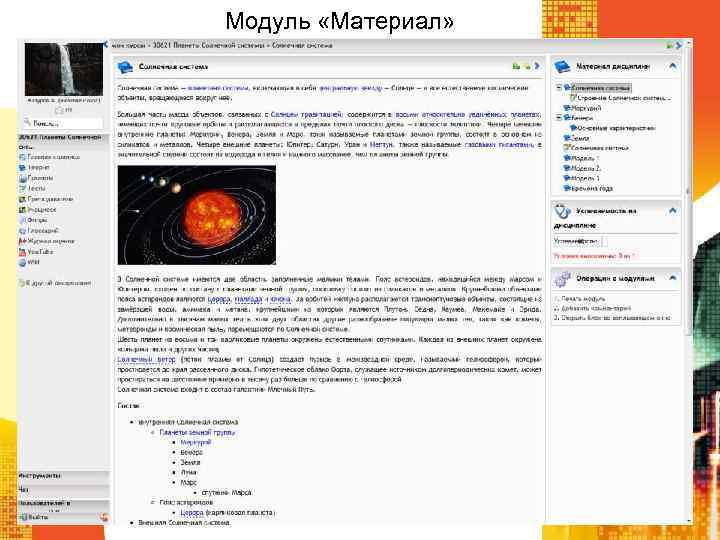The image size is (720, 540).
Task: Click the refresh icon beside Выйти
Action: tap(104, 518)
